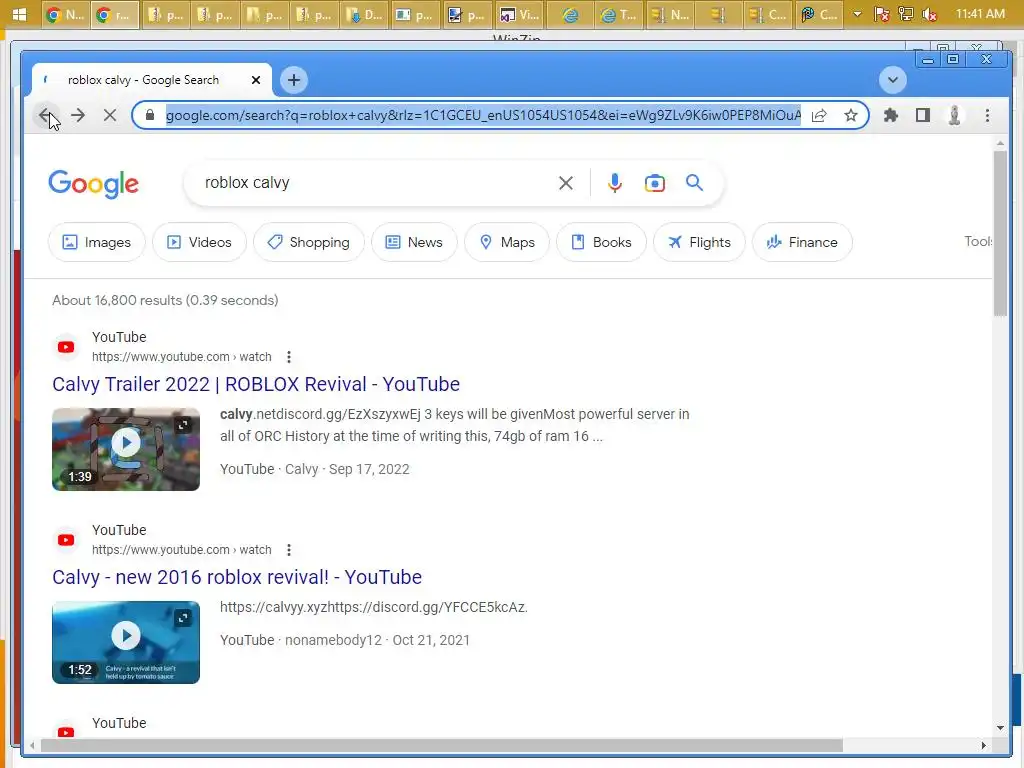
Task: Start voice search with the microphone icon
Action: [x=615, y=183]
